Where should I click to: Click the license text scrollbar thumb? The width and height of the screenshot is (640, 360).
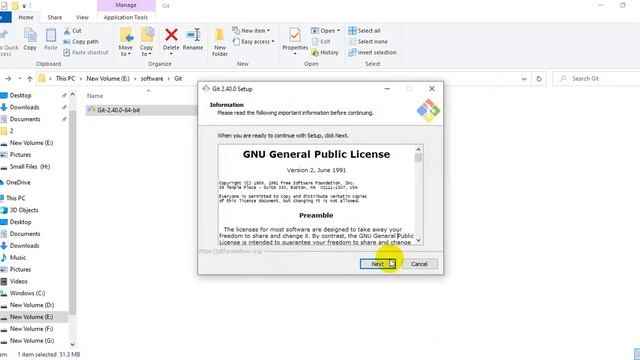(418, 158)
